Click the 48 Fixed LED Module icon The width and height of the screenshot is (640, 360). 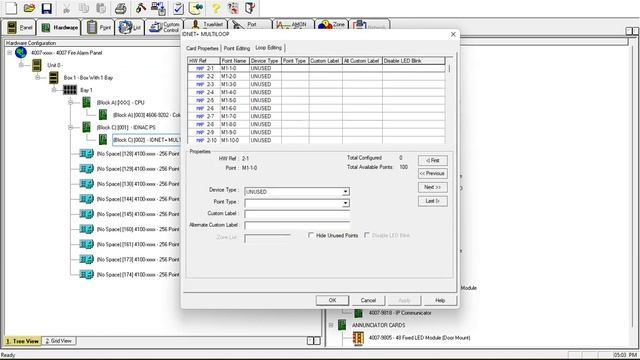(358, 338)
